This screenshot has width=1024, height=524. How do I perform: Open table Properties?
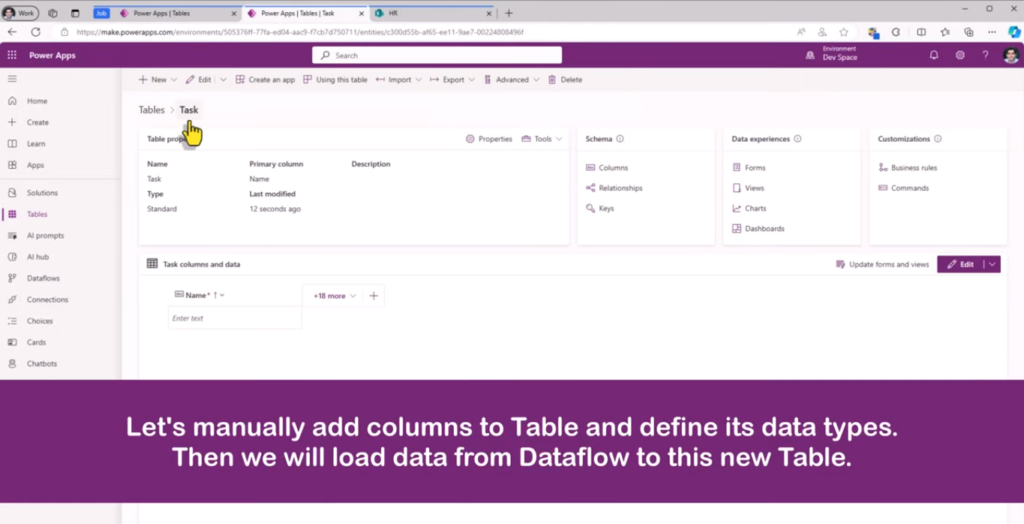pyautogui.click(x=489, y=139)
